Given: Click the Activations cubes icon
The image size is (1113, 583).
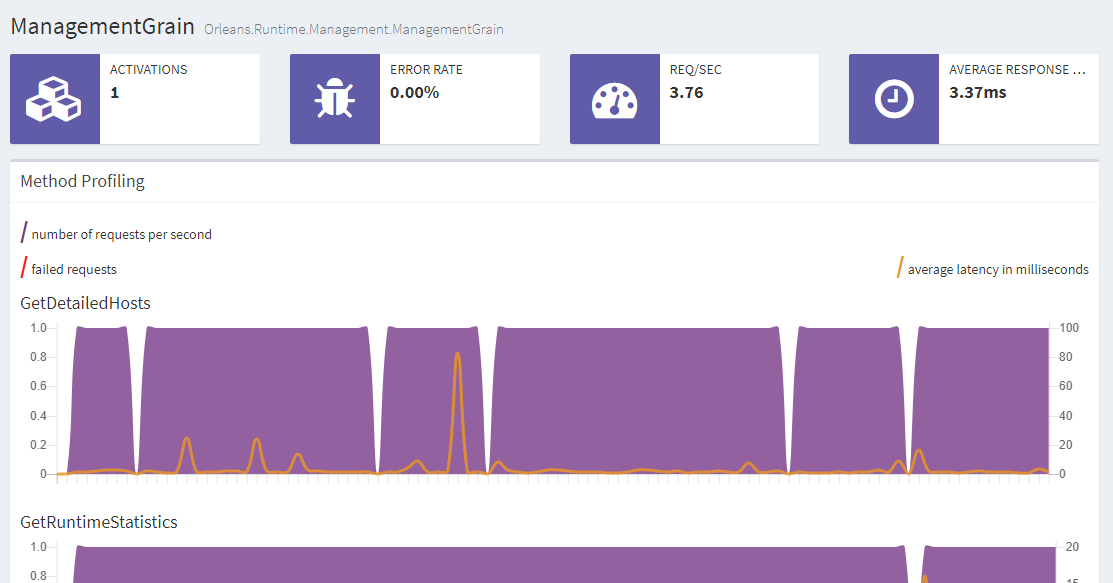Looking at the screenshot, I should tap(54, 99).
